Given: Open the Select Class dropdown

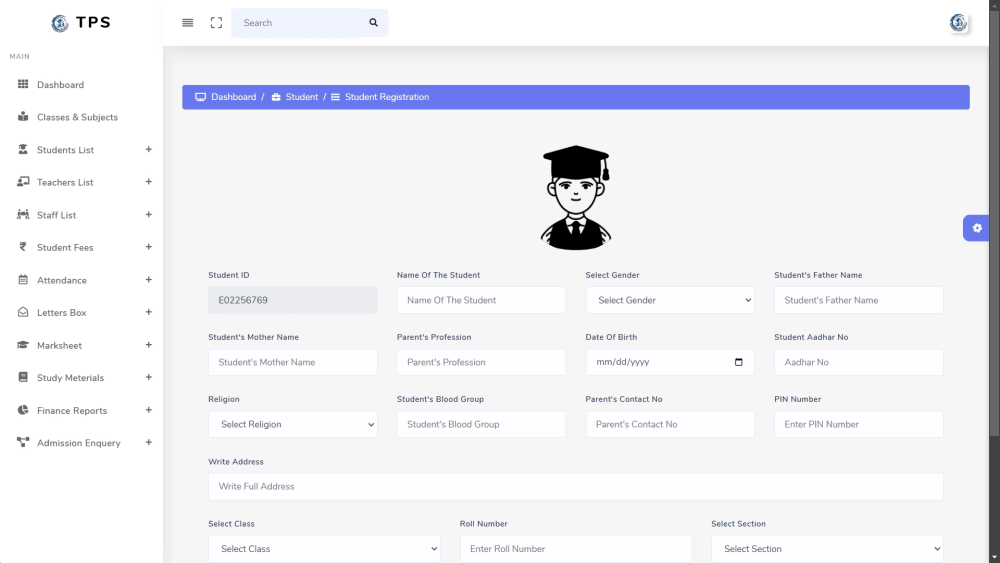Looking at the screenshot, I should [324, 549].
